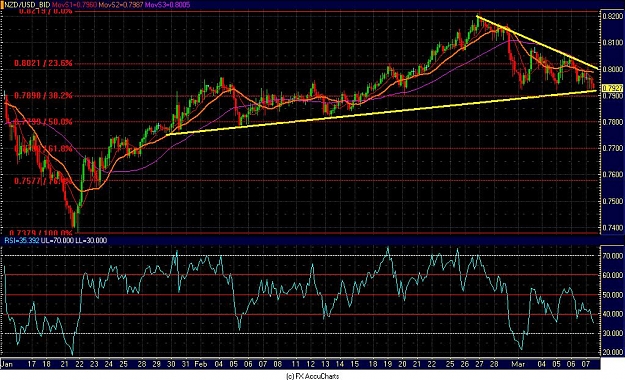Image resolution: width=625 pixels, height=380 pixels.
Task: Click 0.8000 on the price axis
Action: (x=613, y=69)
